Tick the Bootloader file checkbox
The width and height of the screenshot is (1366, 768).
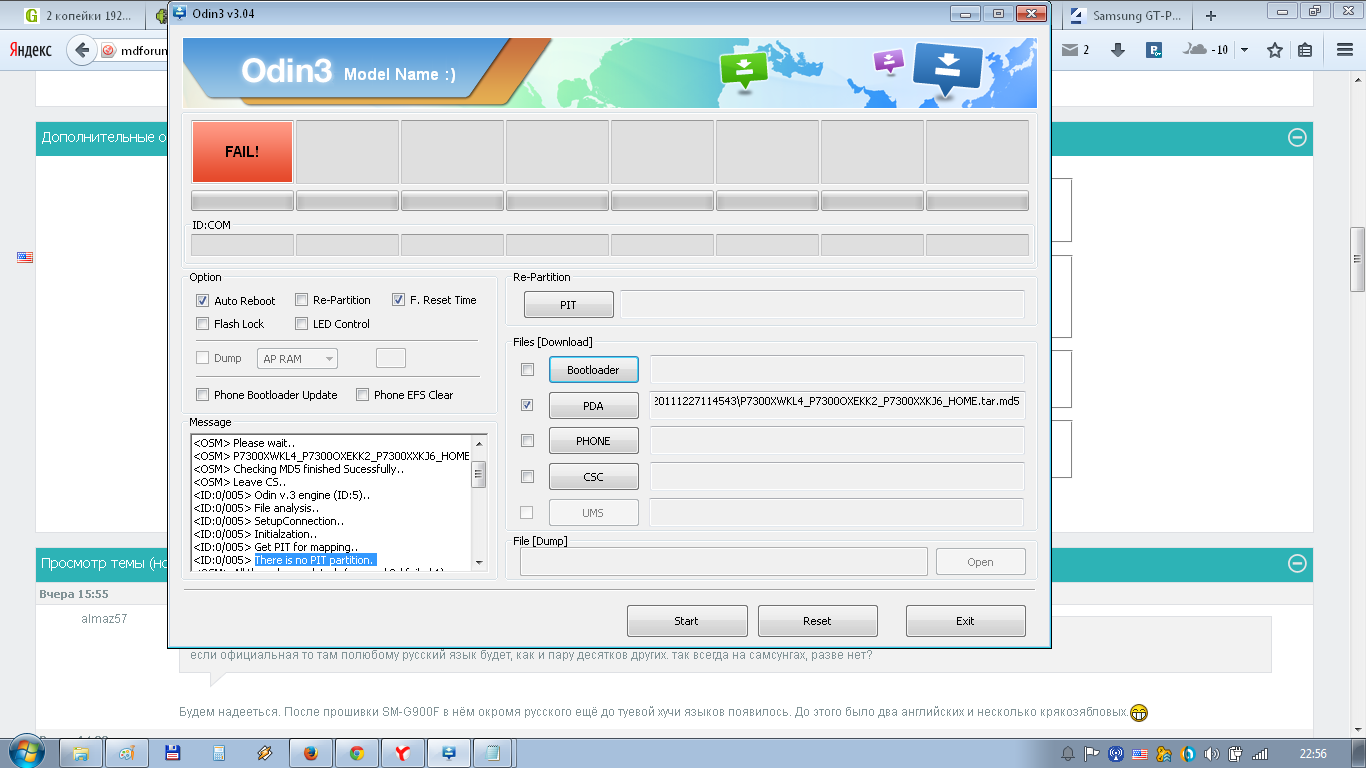pyautogui.click(x=527, y=370)
